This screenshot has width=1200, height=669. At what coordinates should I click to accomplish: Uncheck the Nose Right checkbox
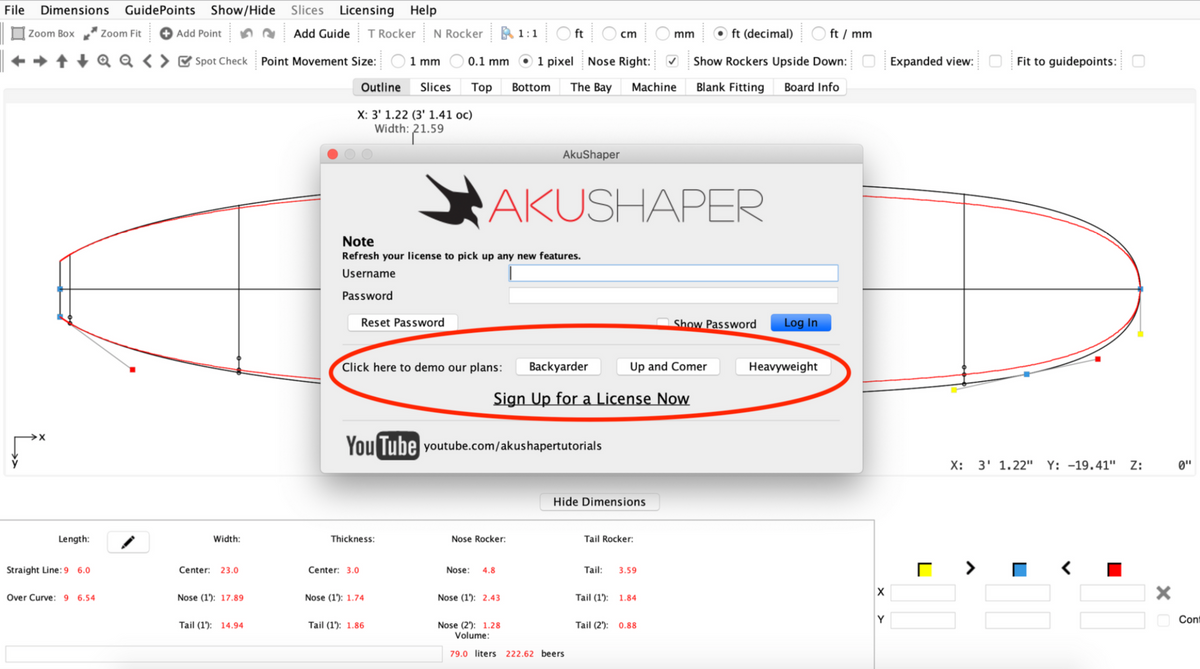(672, 61)
